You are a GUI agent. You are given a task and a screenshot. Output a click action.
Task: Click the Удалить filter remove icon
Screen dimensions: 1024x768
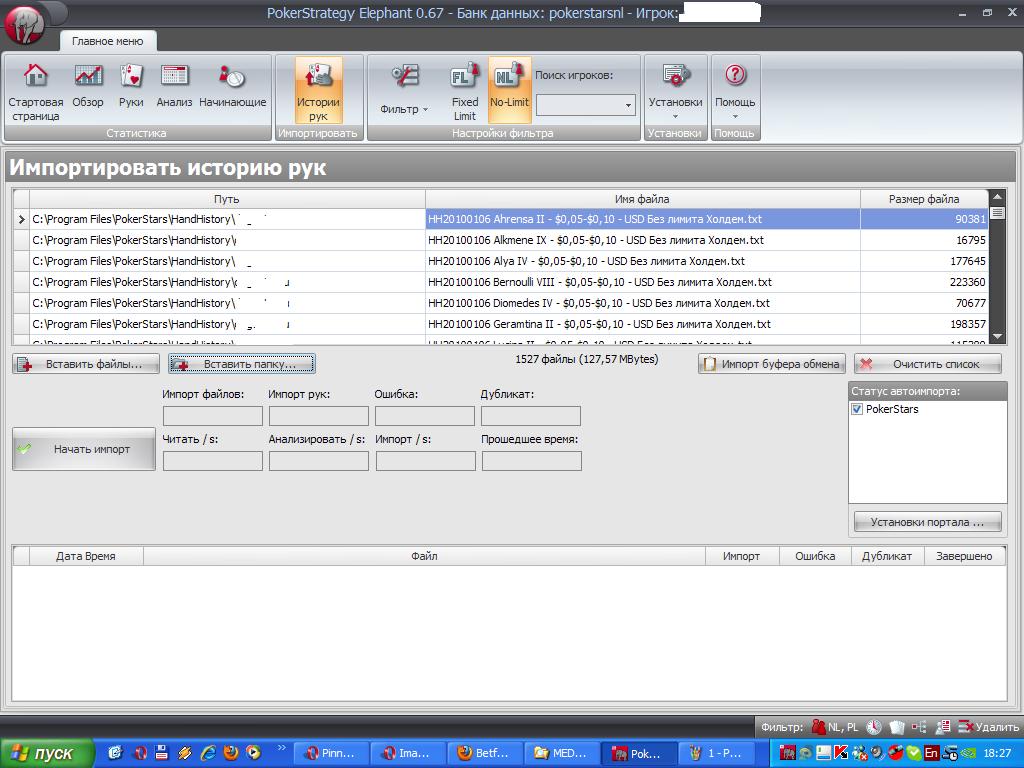(x=965, y=726)
